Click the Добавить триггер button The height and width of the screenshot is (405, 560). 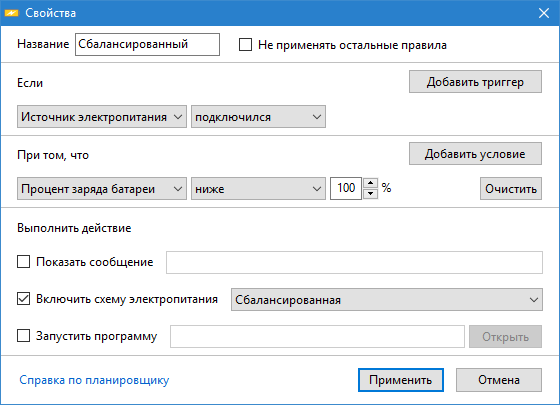(x=475, y=82)
